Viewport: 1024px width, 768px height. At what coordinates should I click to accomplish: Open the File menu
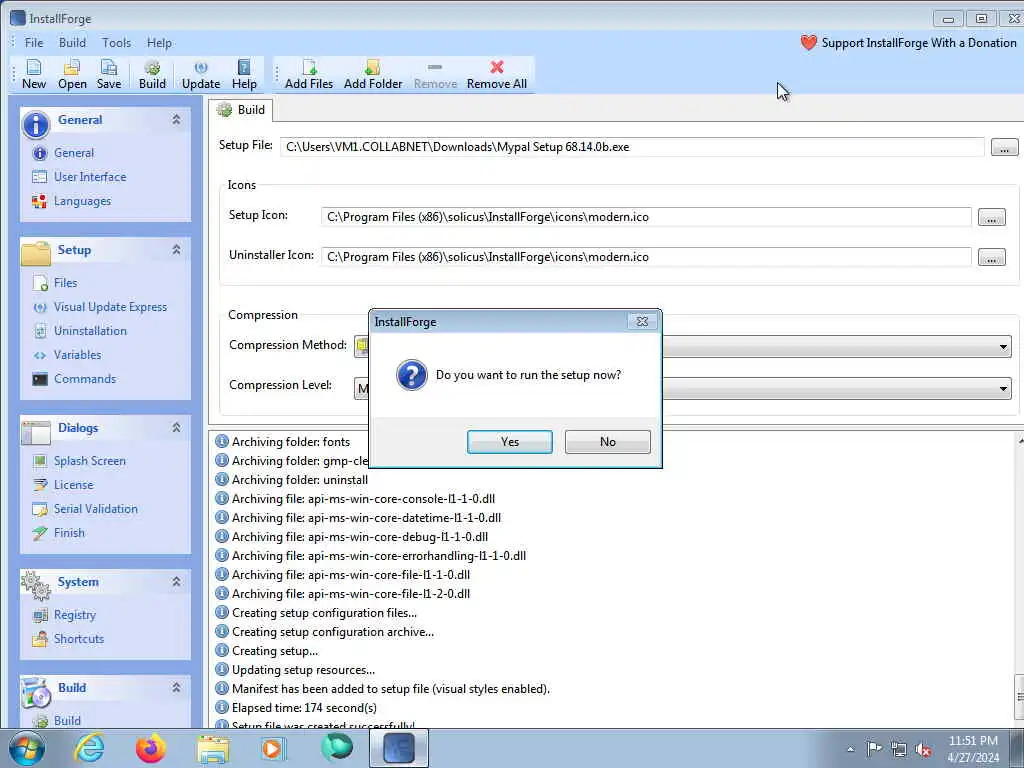tap(34, 43)
